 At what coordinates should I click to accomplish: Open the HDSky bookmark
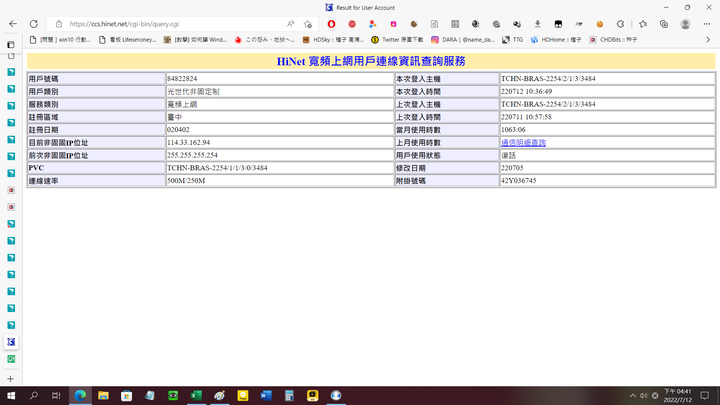coord(333,40)
